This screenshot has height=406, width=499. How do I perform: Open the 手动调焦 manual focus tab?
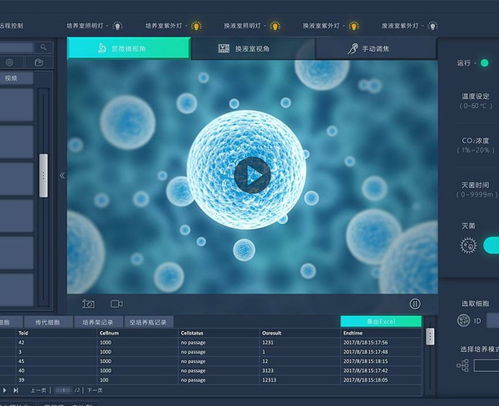376,49
